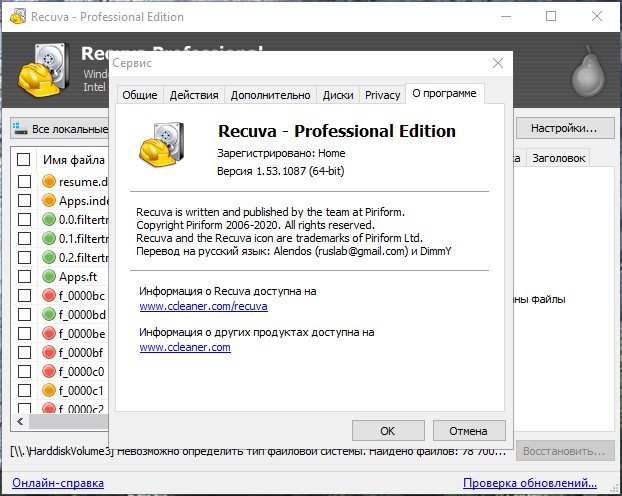Click green status dot for f_0000bd
The height and width of the screenshot is (496, 622).
[49, 315]
